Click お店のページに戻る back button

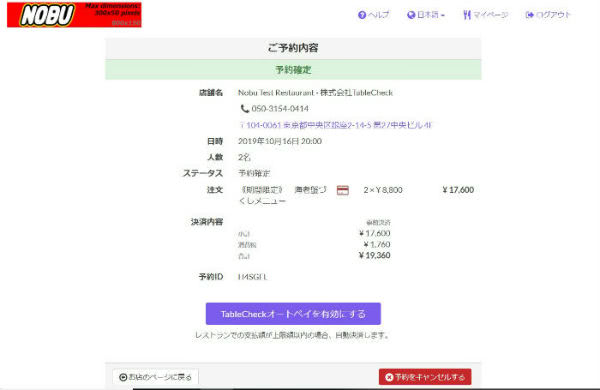[x=155, y=377]
